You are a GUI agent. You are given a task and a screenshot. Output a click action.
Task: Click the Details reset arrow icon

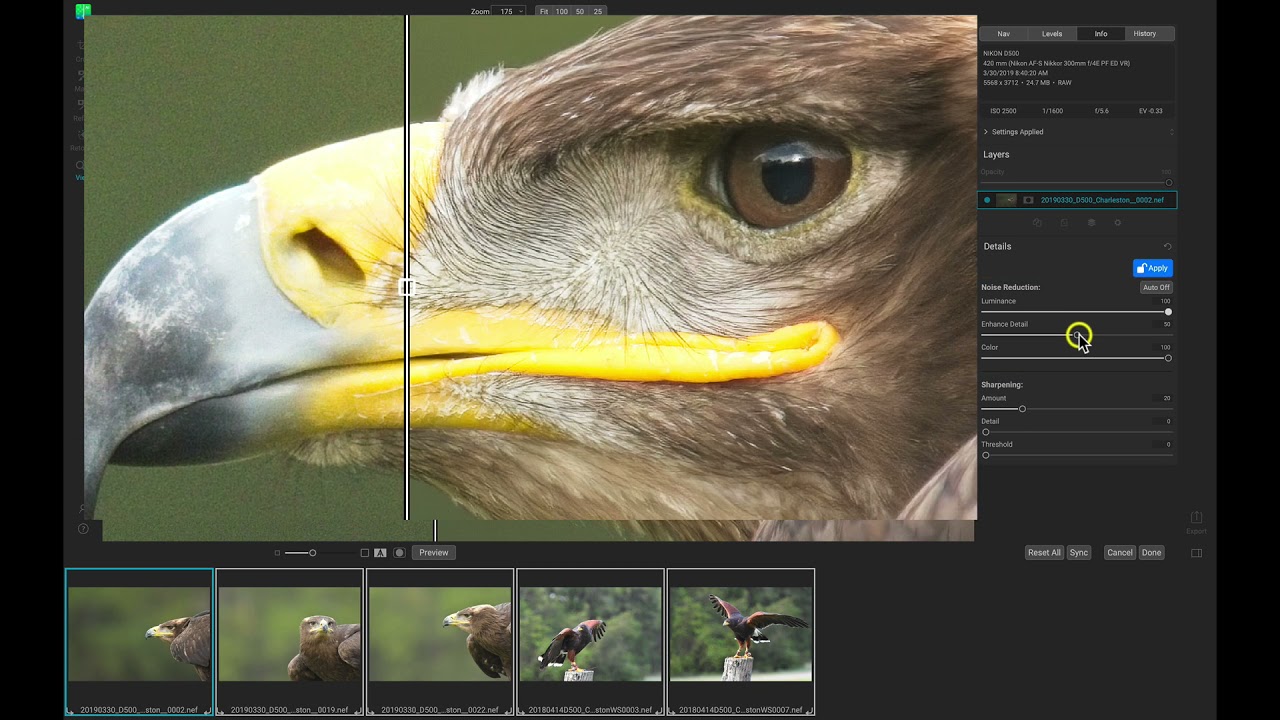[x=1167, y=247]
